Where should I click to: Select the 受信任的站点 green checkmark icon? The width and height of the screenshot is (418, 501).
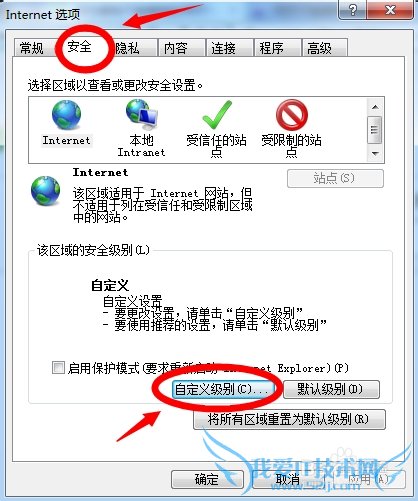pyautogui.click(x=217, y=115)
